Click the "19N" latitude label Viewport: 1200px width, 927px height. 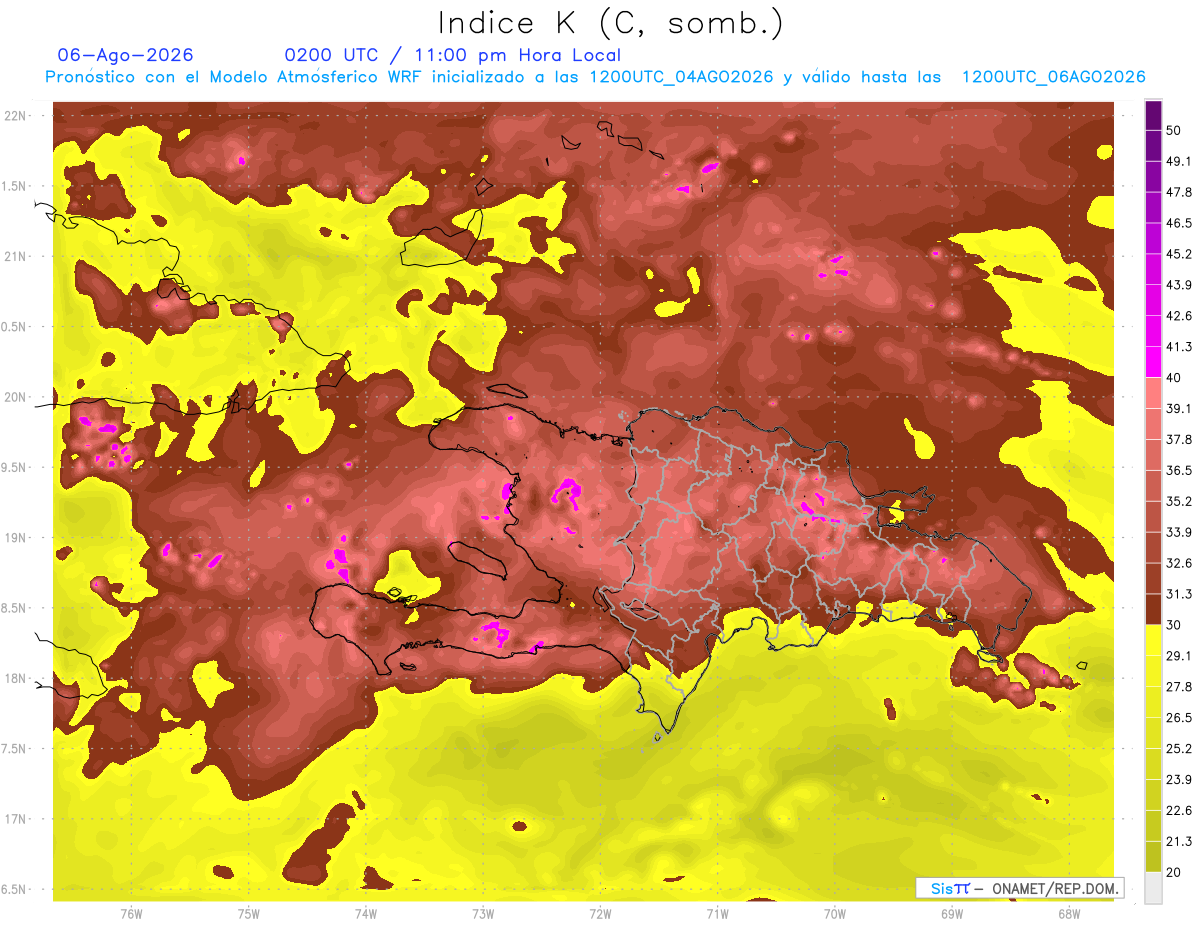[15, 538]
